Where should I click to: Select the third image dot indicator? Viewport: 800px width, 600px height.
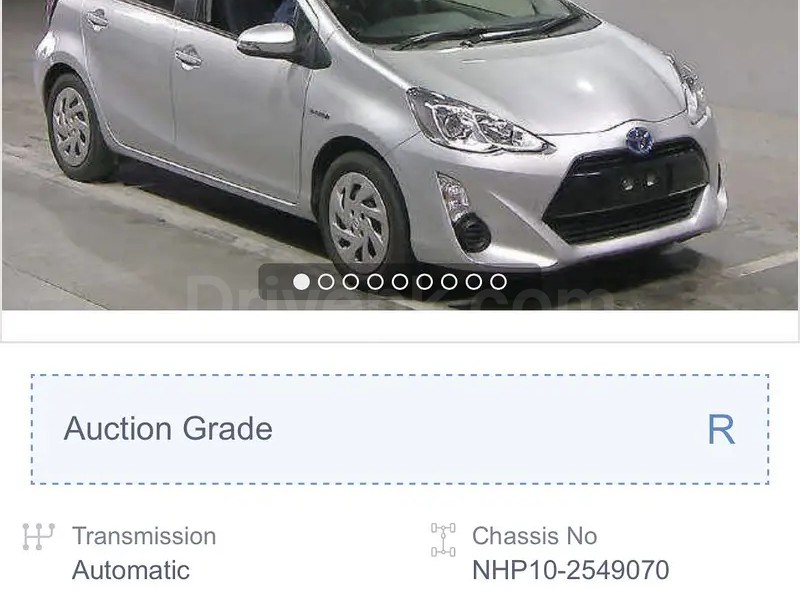click(351, 282)
